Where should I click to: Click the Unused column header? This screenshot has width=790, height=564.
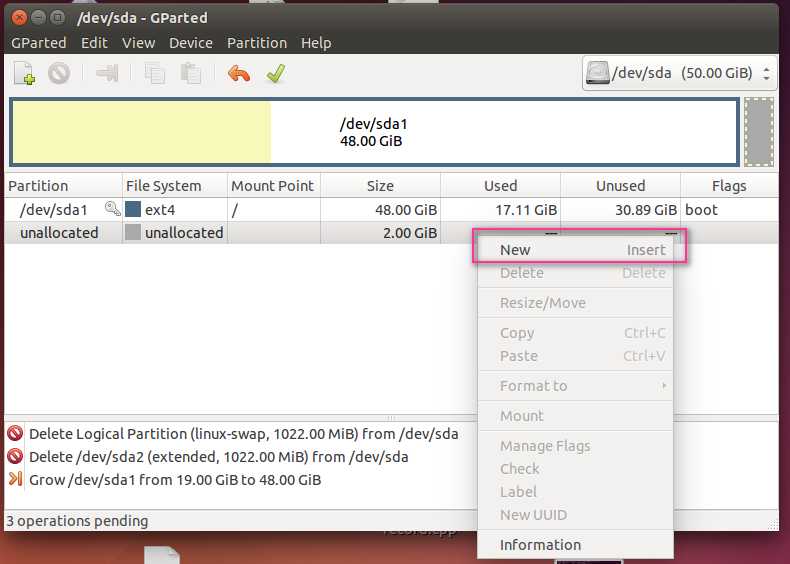point(620,186)
